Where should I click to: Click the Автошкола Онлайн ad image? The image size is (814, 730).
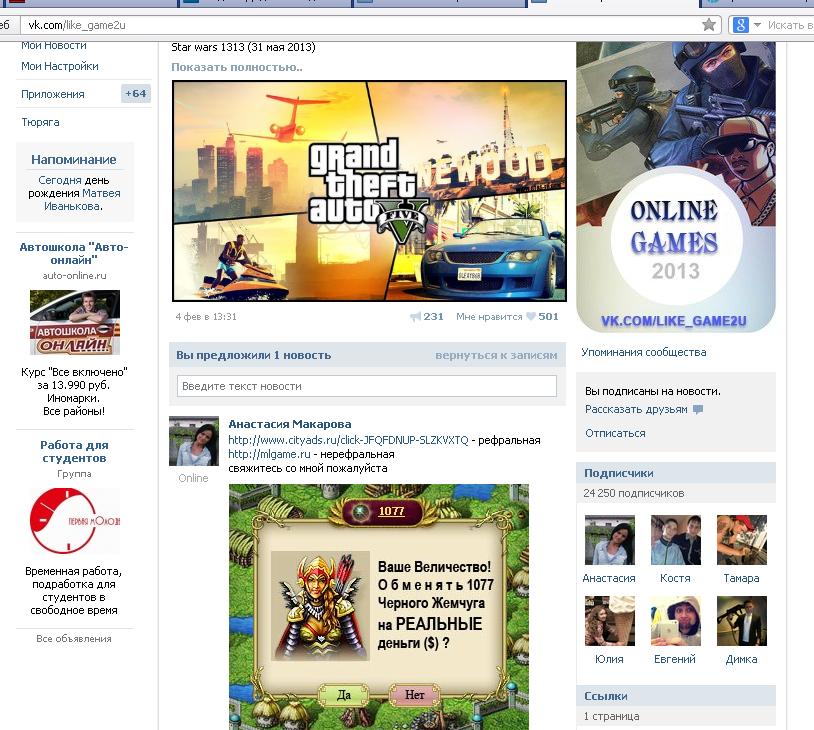click(75, 322)
